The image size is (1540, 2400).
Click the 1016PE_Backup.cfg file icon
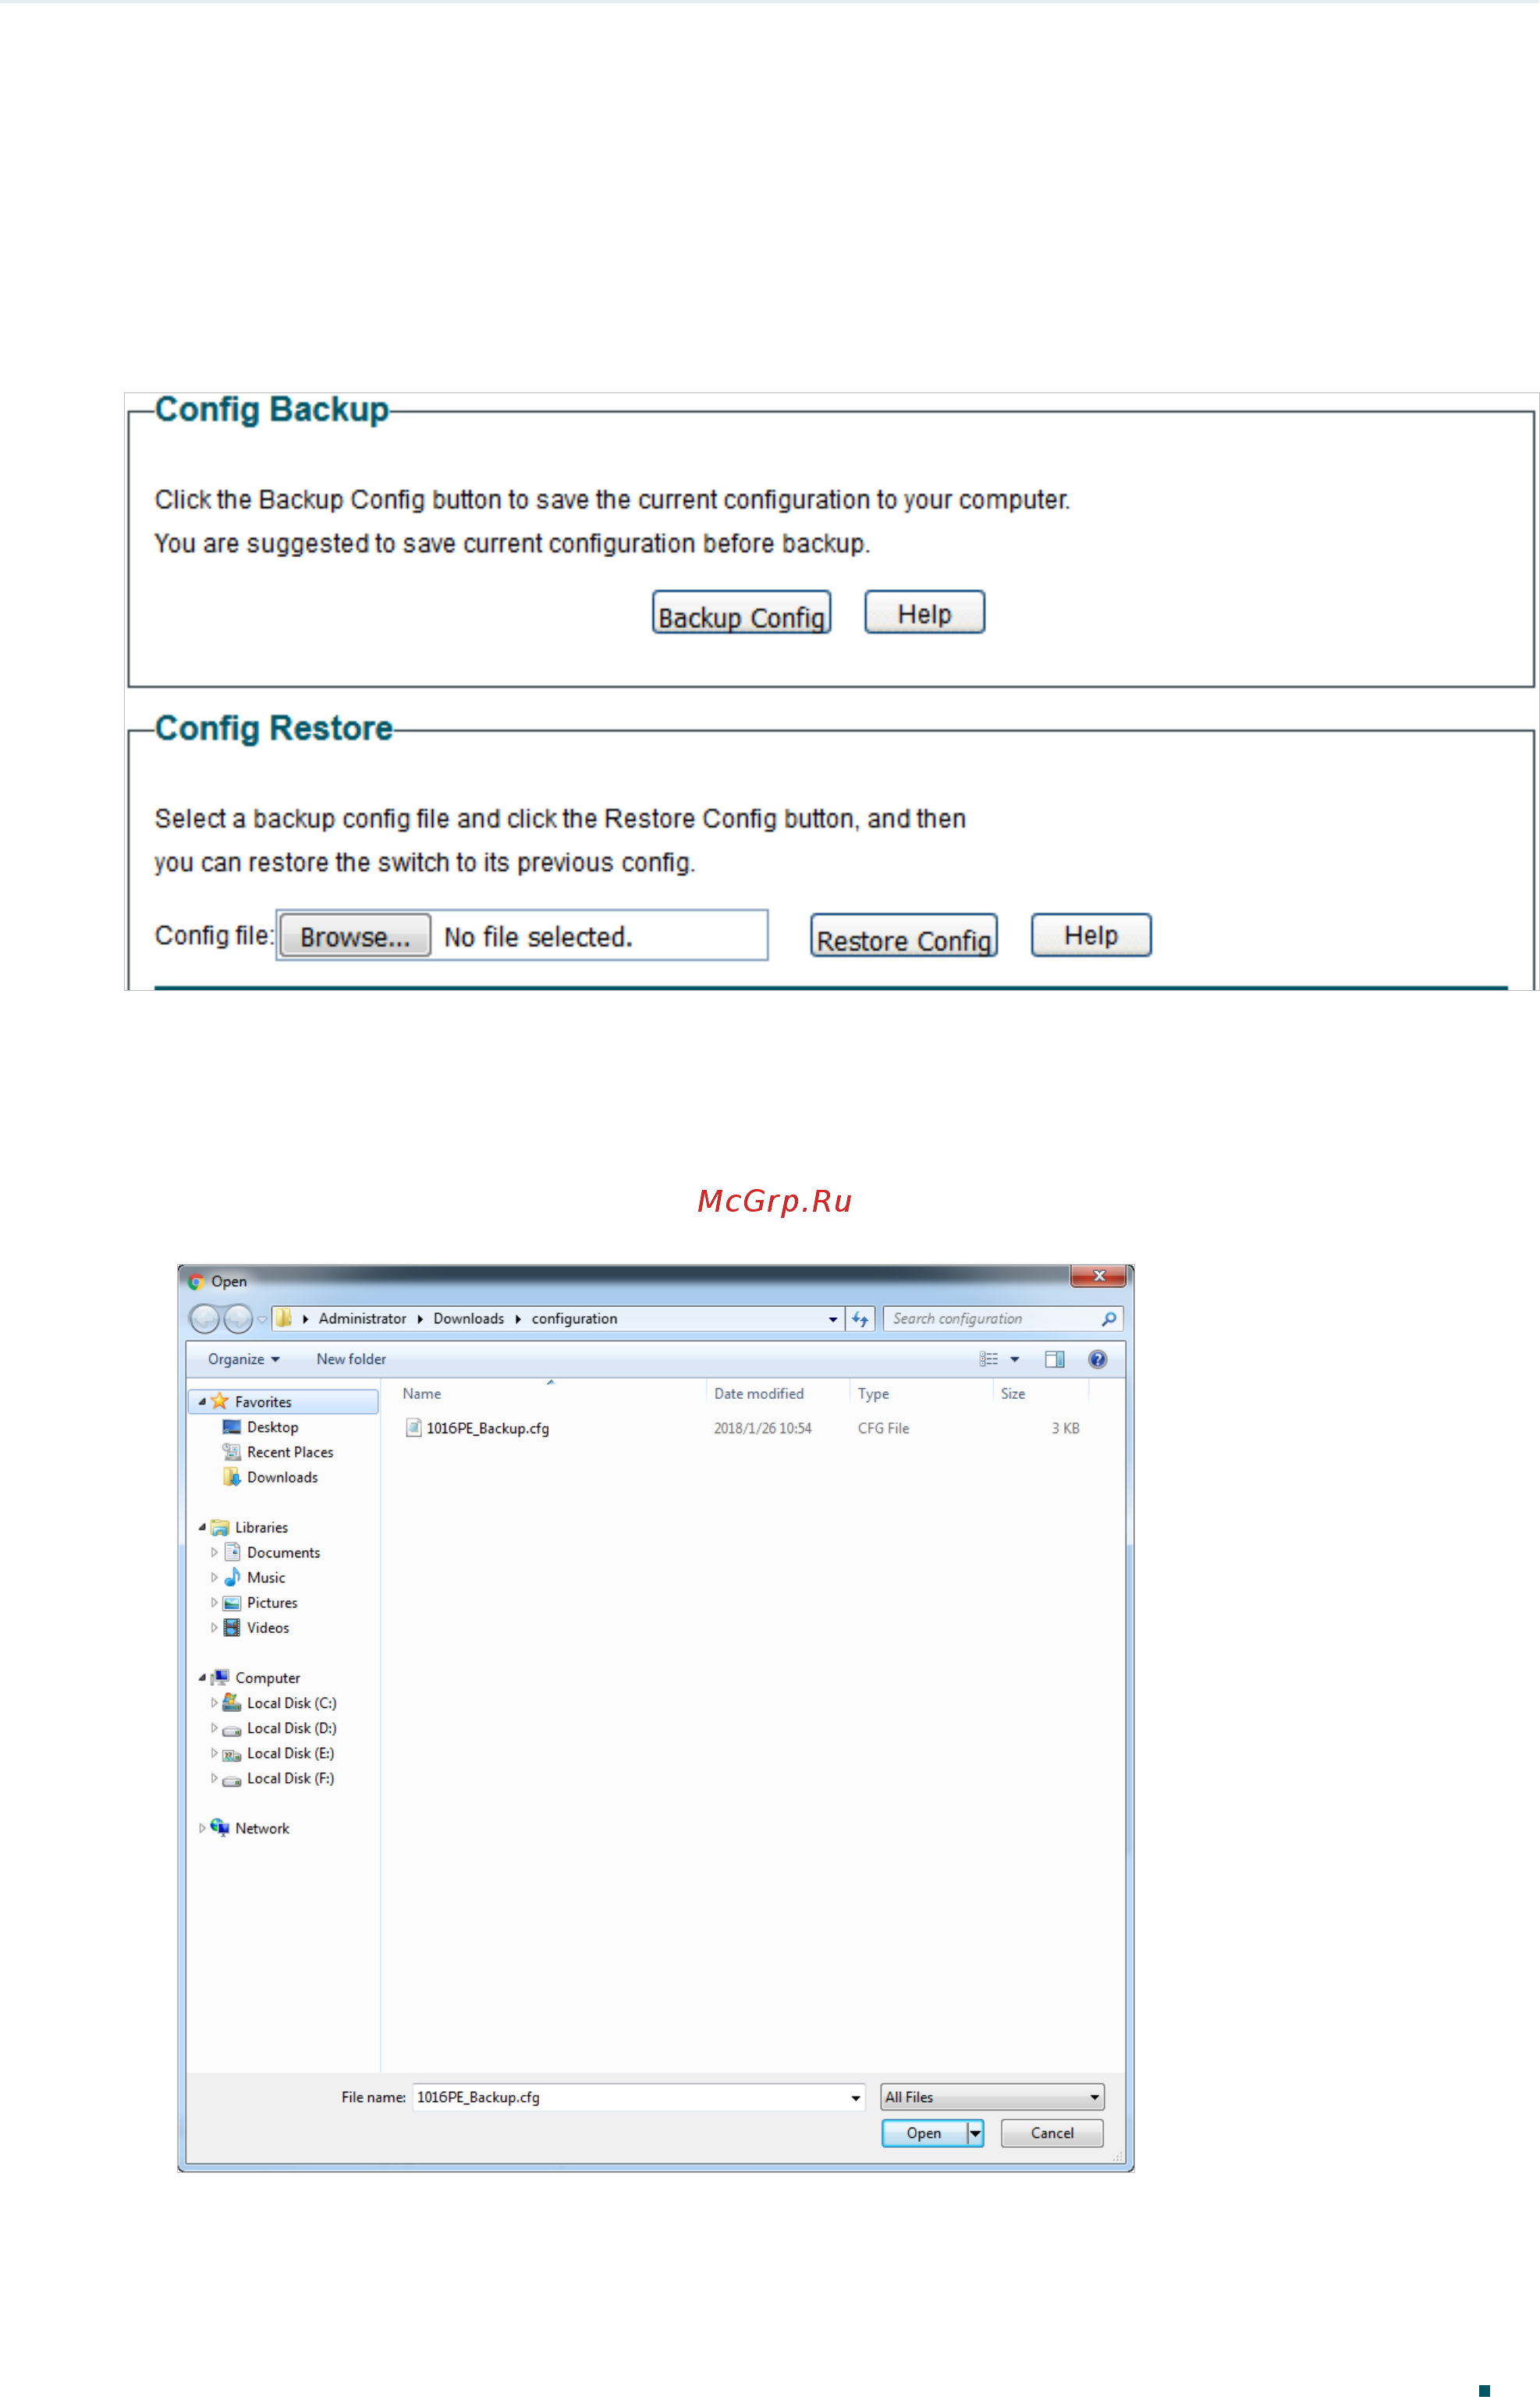pos(413,1427)
